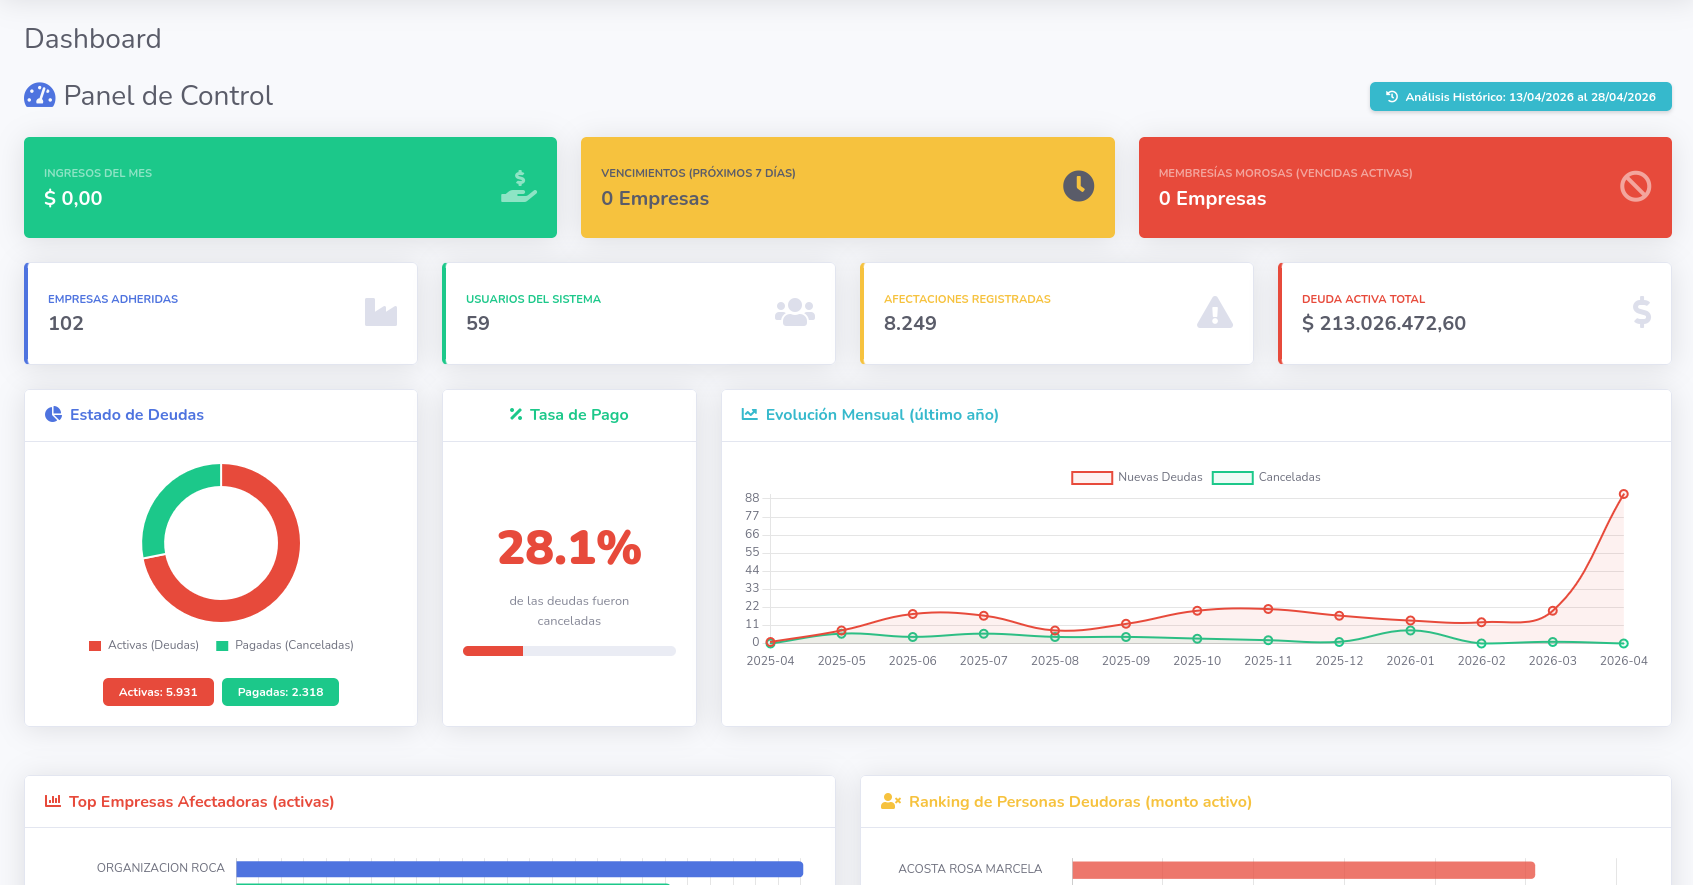Viewport: 1693px width, 885px height.
Task: Click the hand-holding-dollar icon on Ingresos del Mes
Action: tap(519, 187)
